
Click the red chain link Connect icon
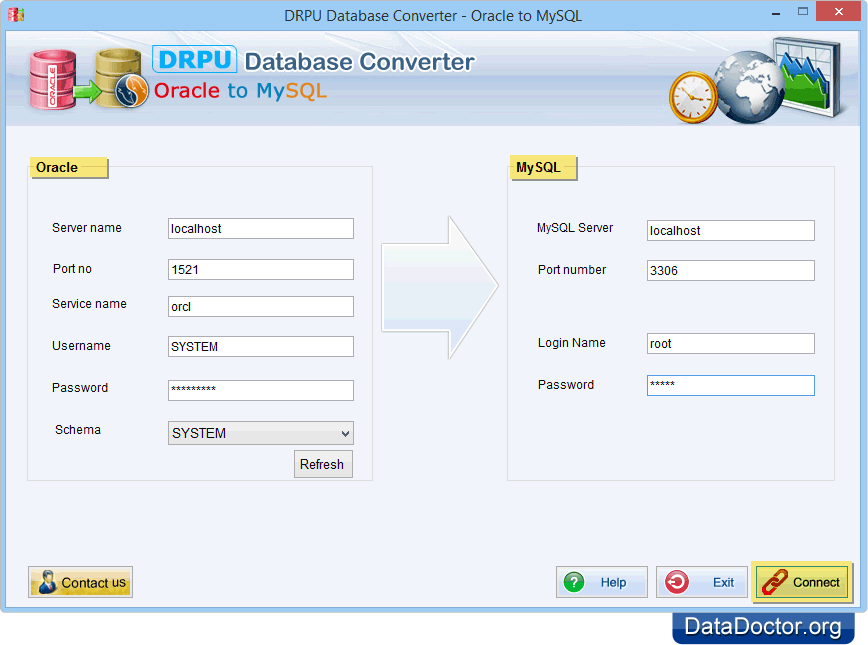point(774,582)
